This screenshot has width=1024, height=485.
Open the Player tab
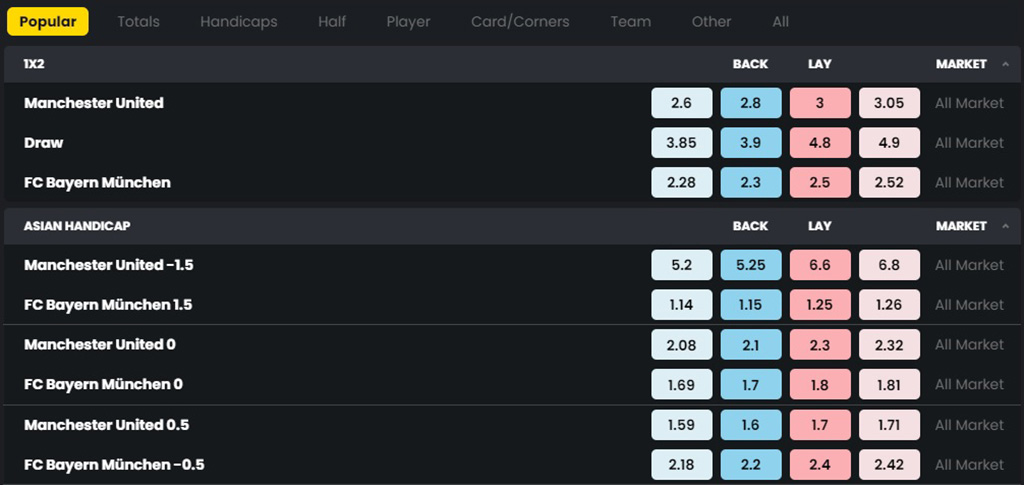(408, 22)
